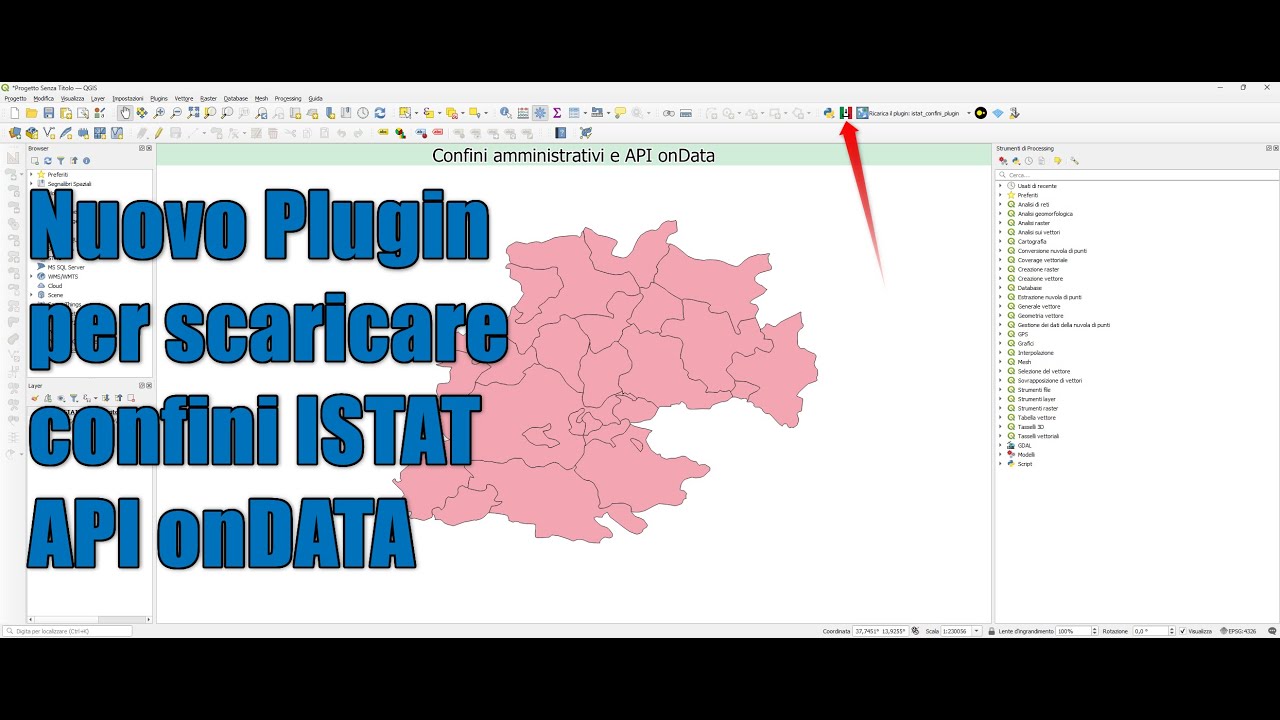Click the yellow-black round plugin icon
The height and width of the screenshot is (720, 1280).
click(981, 113)
